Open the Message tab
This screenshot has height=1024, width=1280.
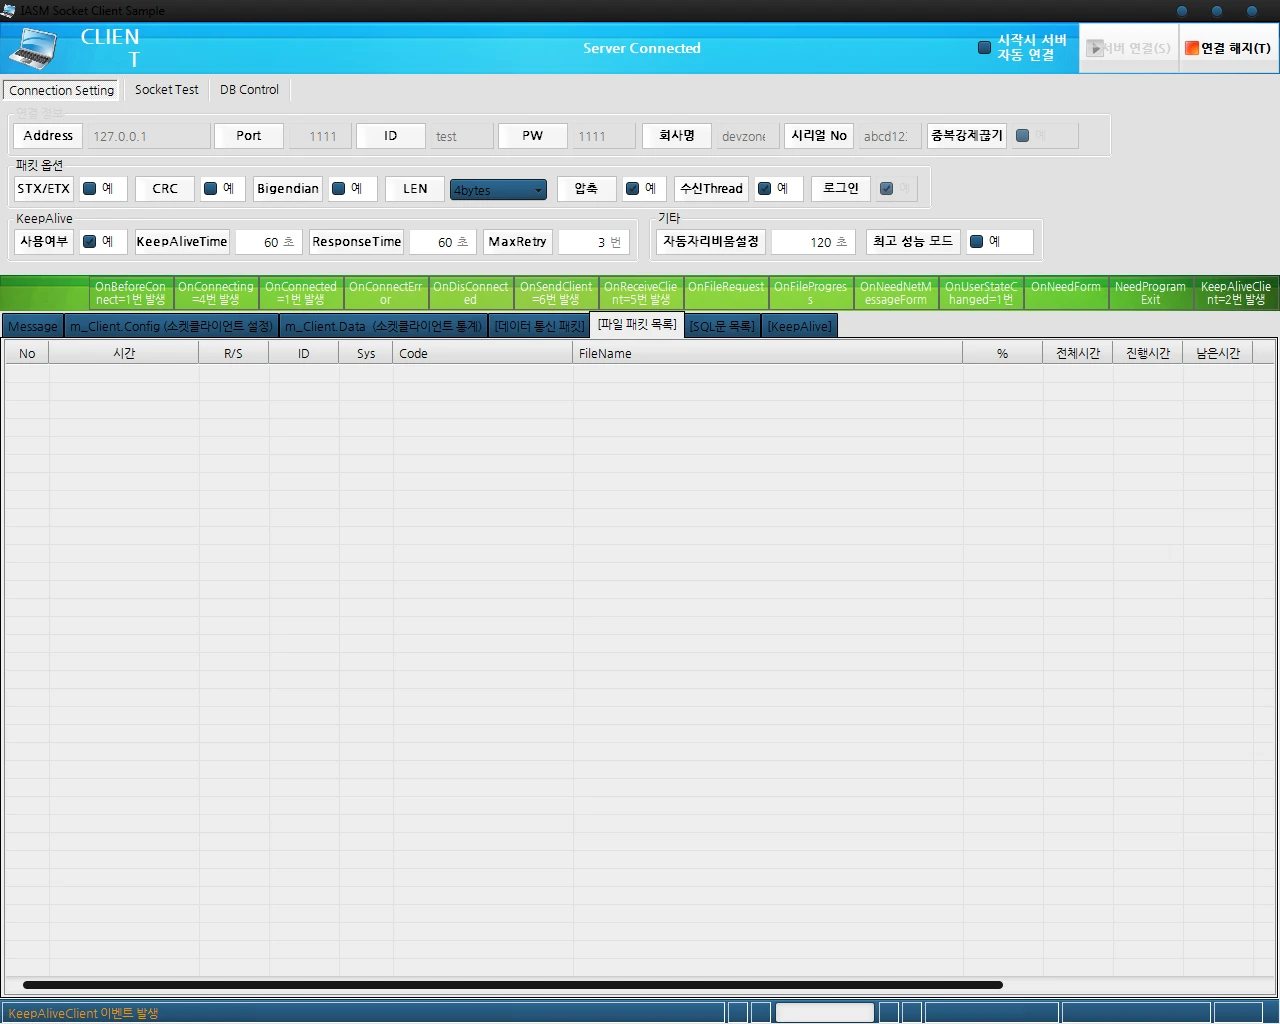pyautogui.click(x=33, y=326)
